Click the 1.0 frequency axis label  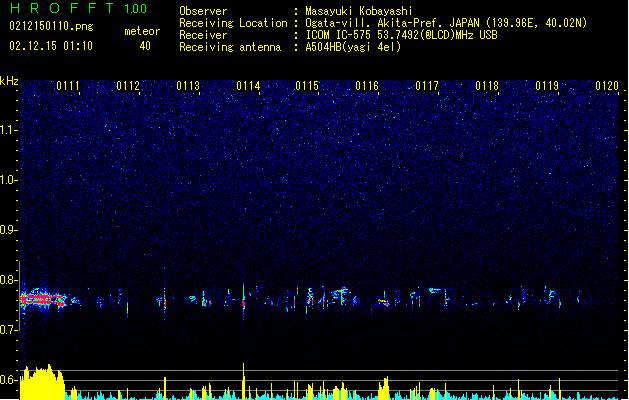(8, 180)
